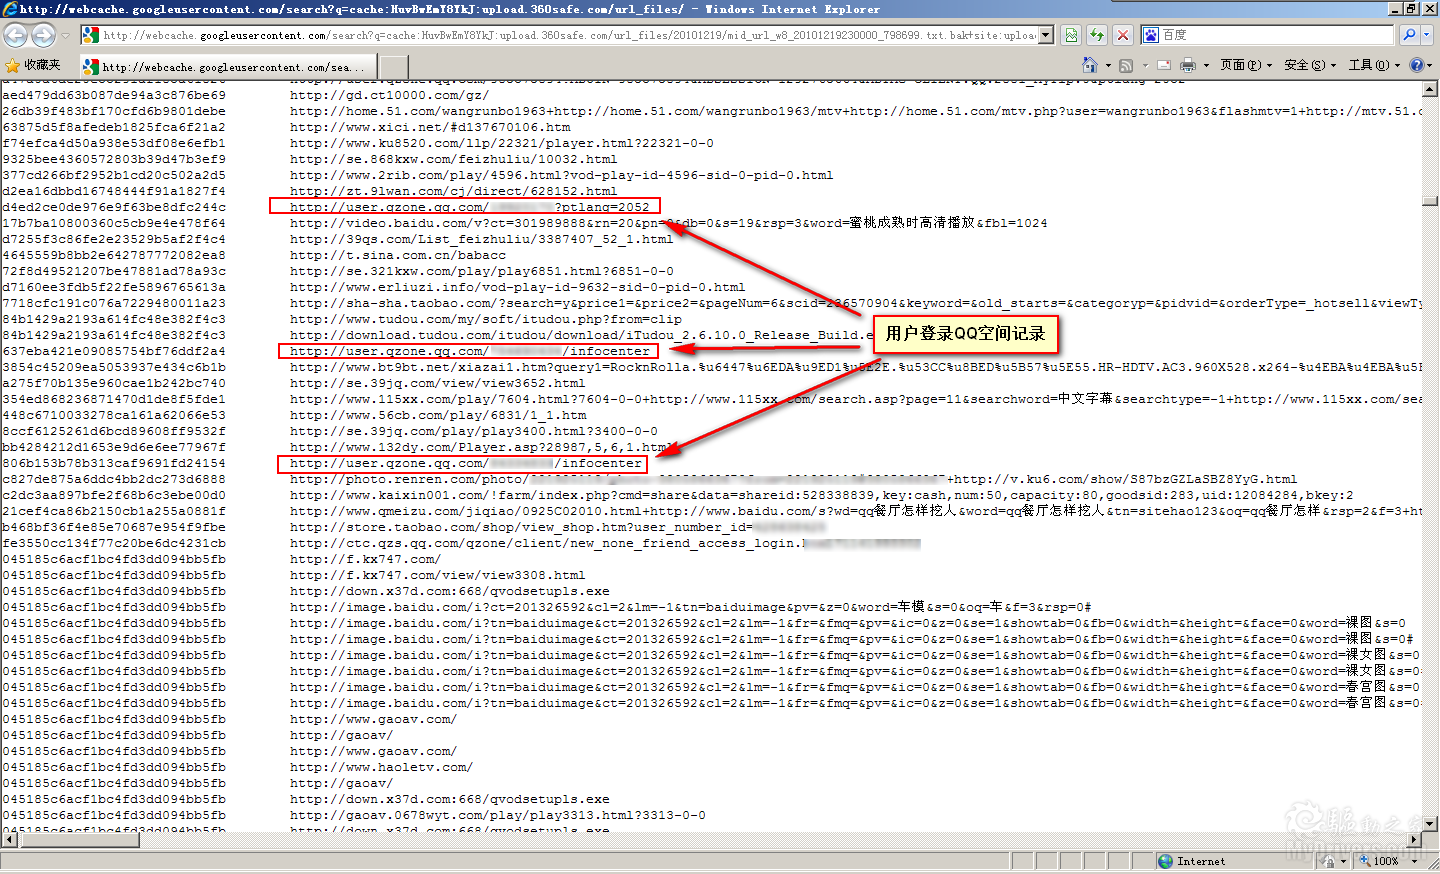Screen dimensions: 1440x874
Task: Open the 收藏夹 favorites button
Action: [34, 65]
